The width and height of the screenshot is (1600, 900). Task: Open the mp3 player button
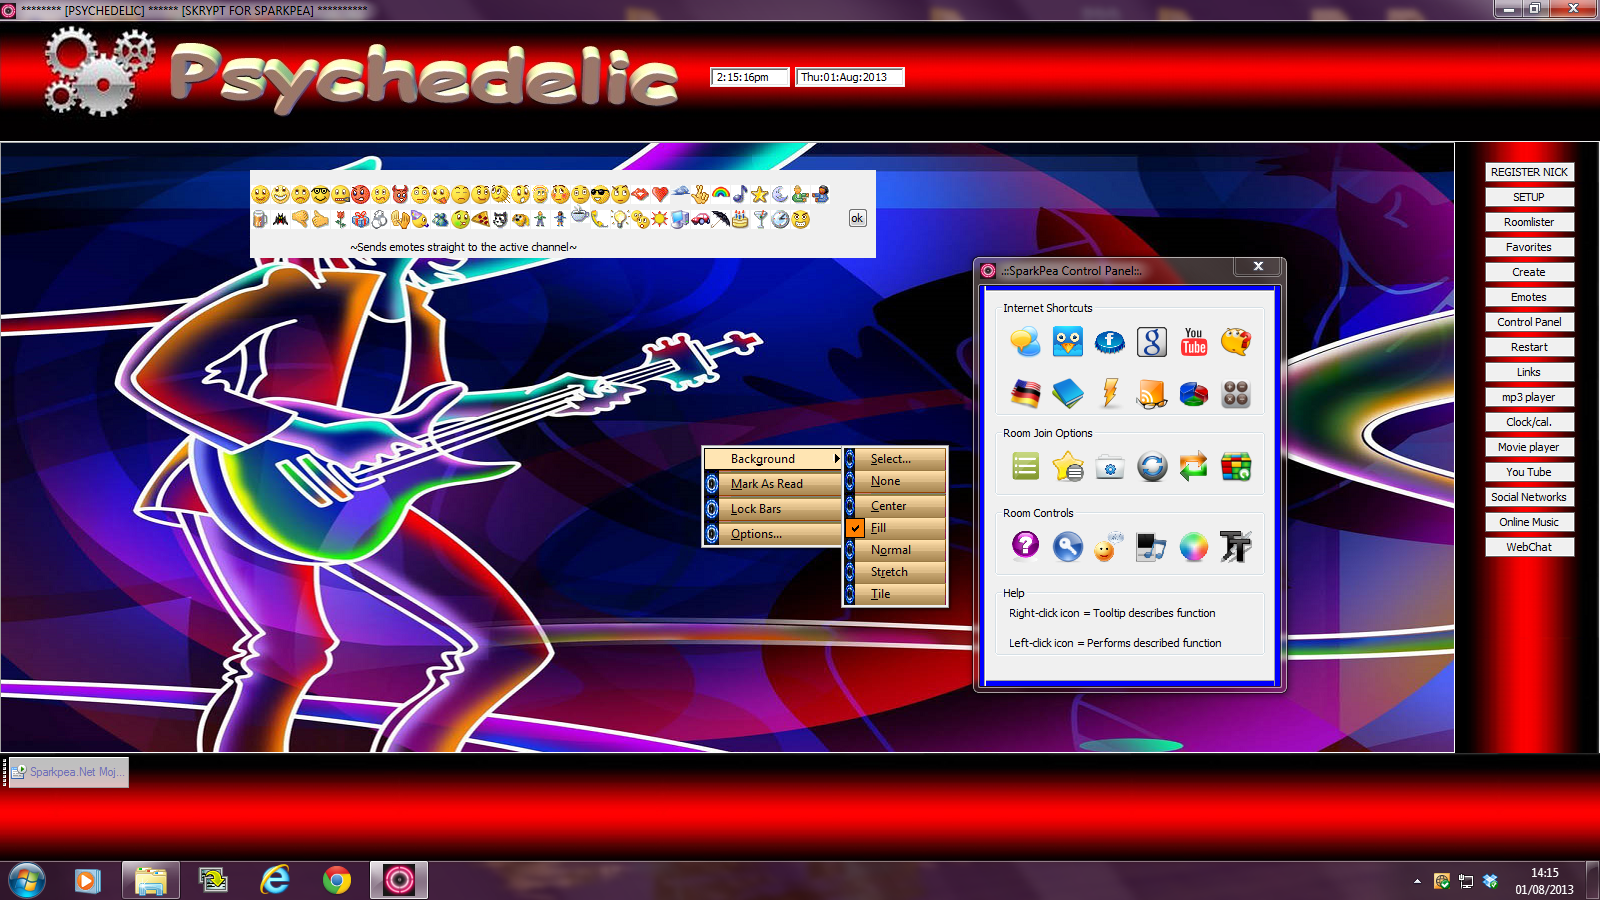click(x=1529, y=397)
